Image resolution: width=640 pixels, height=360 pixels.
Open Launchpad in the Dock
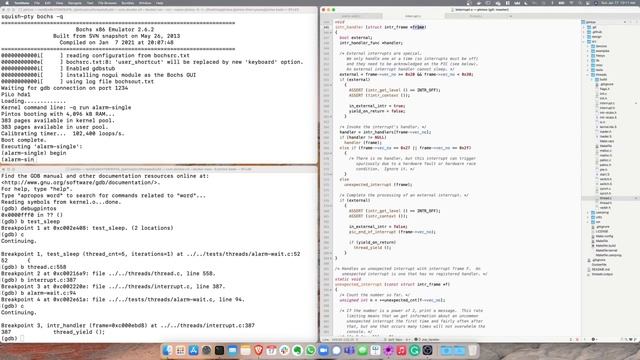click(180, 350)
